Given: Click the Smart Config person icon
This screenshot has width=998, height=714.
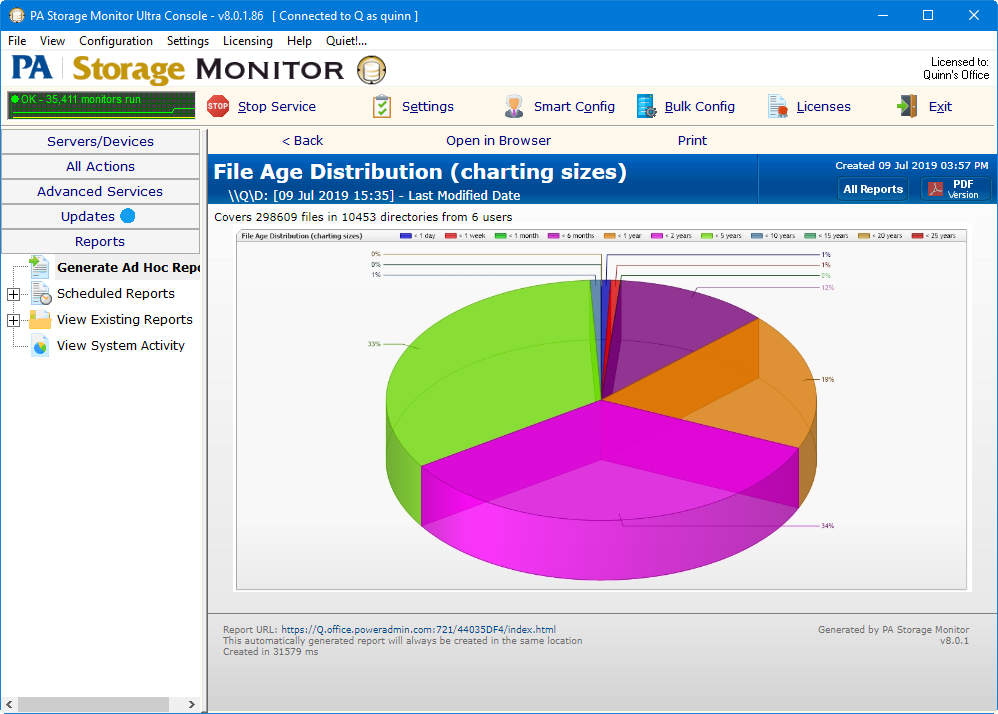Looking at the screenshot, I should coord(514,106).
